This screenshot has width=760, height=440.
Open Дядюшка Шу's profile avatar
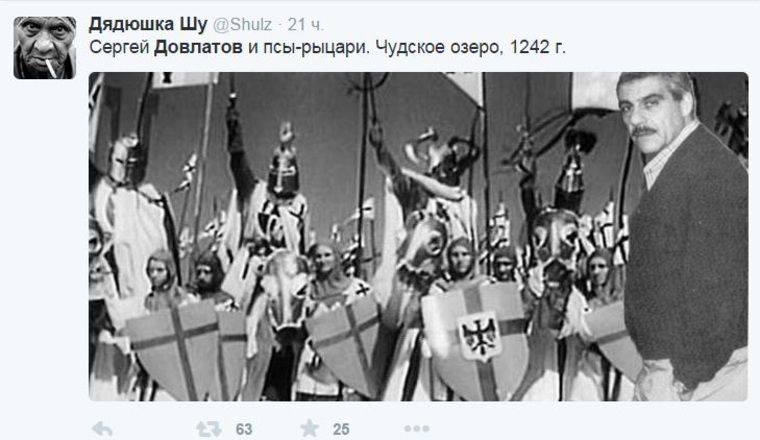pos(45,47)
